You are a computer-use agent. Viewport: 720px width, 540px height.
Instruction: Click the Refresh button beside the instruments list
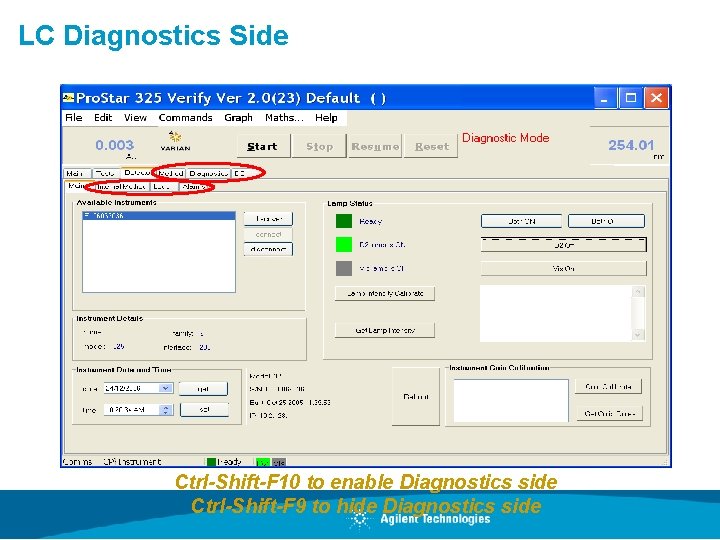[x=268, y=219]
